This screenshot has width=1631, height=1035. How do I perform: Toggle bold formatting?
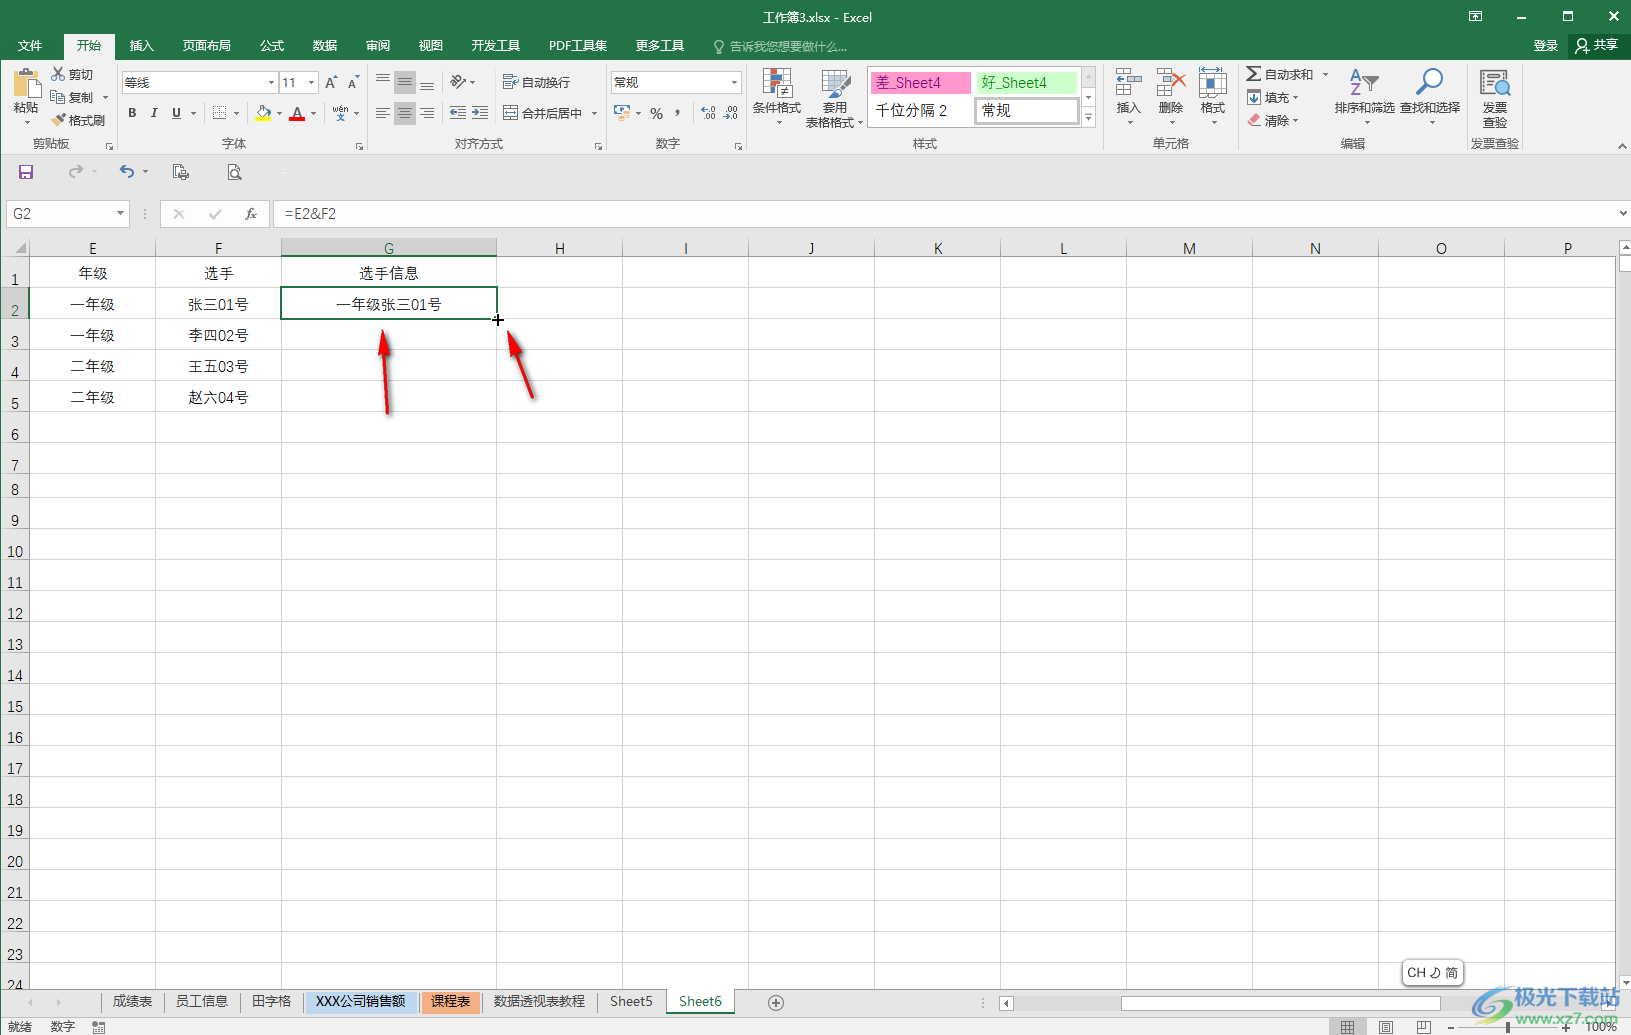(132, 113)
